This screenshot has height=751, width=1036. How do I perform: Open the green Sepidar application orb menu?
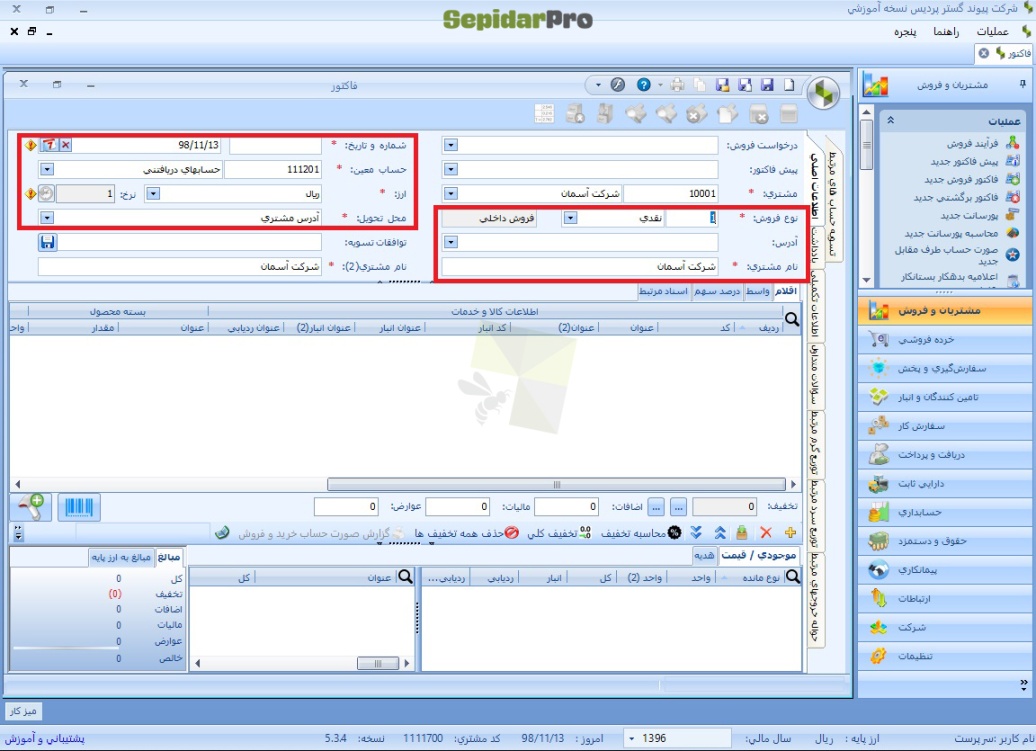coord(823,93)
